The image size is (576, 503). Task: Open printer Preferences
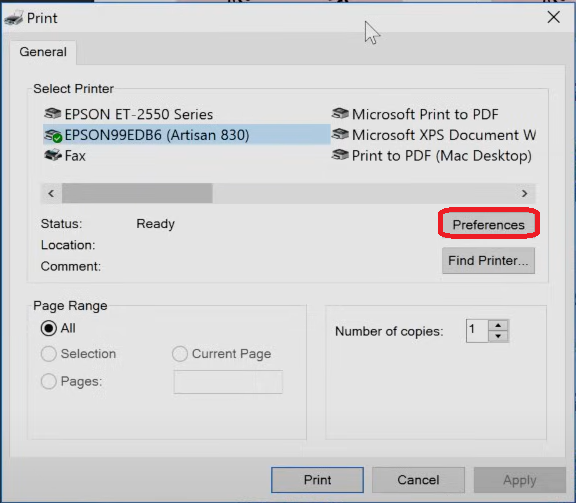[488, 224]
